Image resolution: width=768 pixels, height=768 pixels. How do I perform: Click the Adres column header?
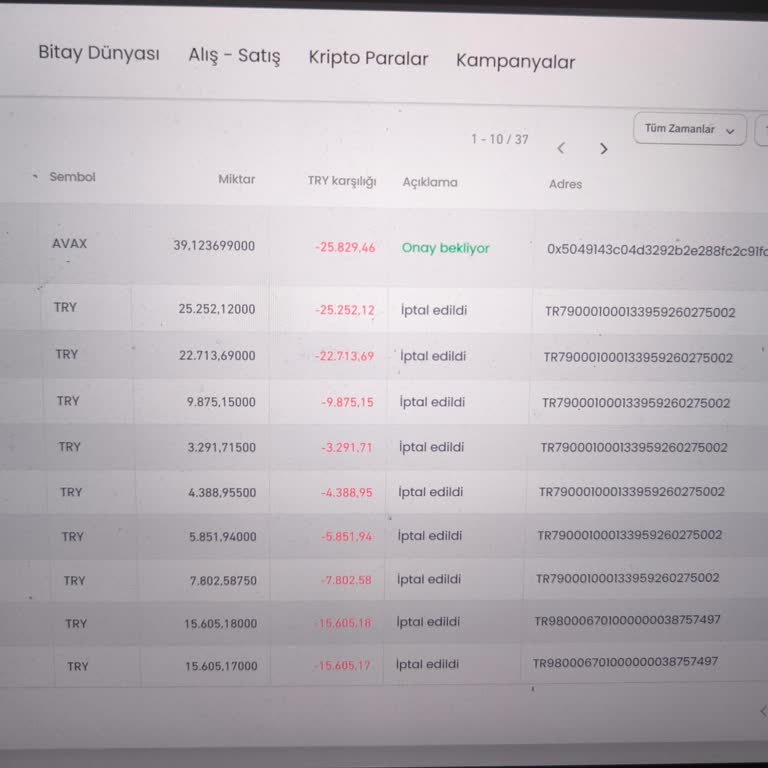point(565,184)
